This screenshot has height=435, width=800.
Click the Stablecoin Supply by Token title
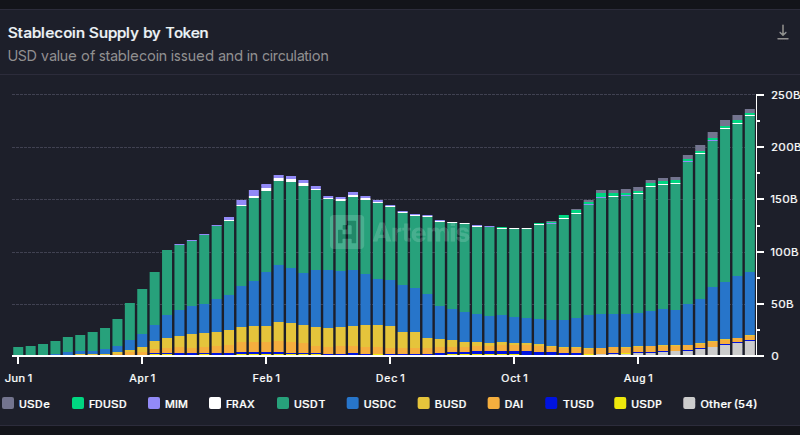click(x=108, y=33)
